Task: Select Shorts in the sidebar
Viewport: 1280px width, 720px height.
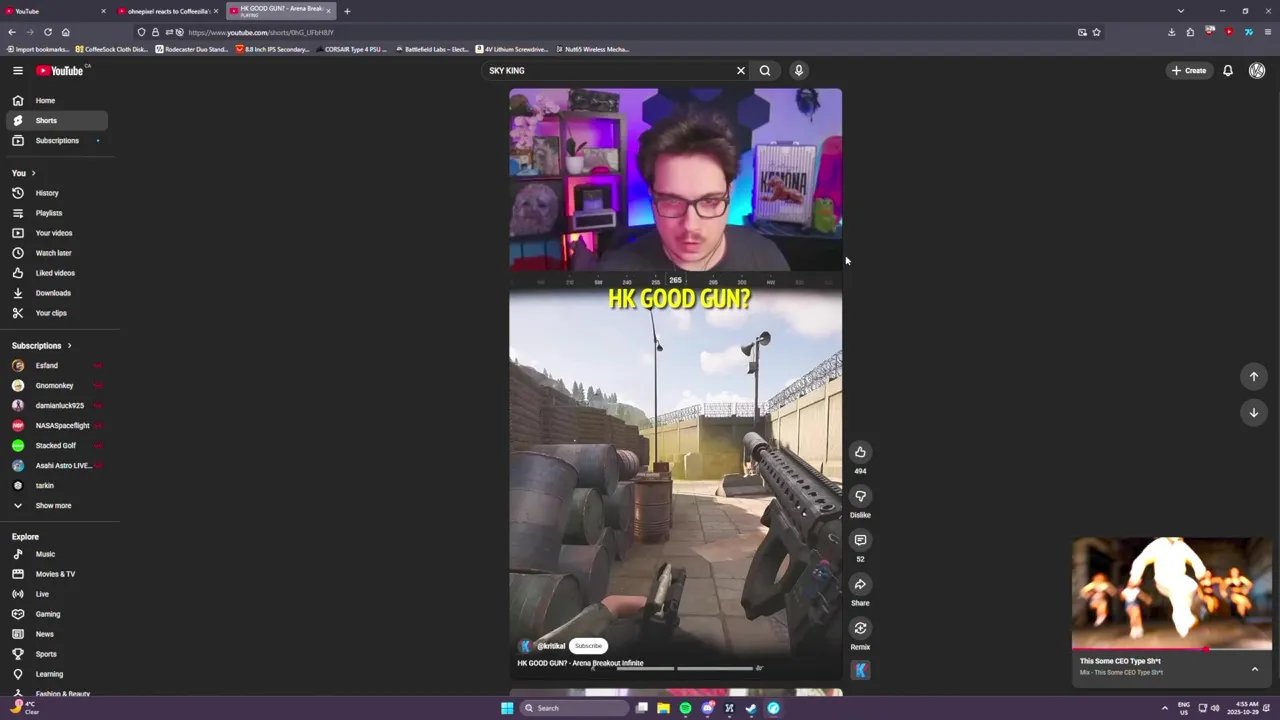Action: tap(56, 120)
